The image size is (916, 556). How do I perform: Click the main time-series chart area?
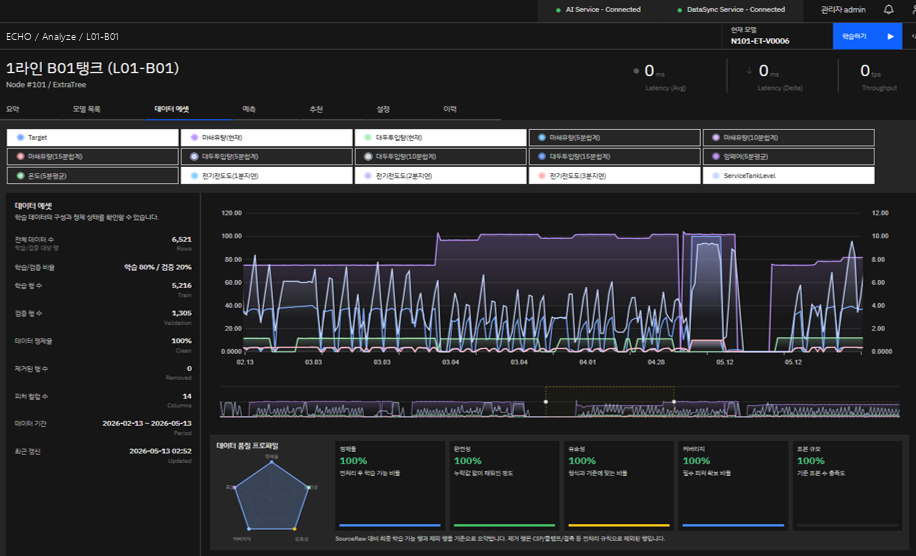pos(553,282)
